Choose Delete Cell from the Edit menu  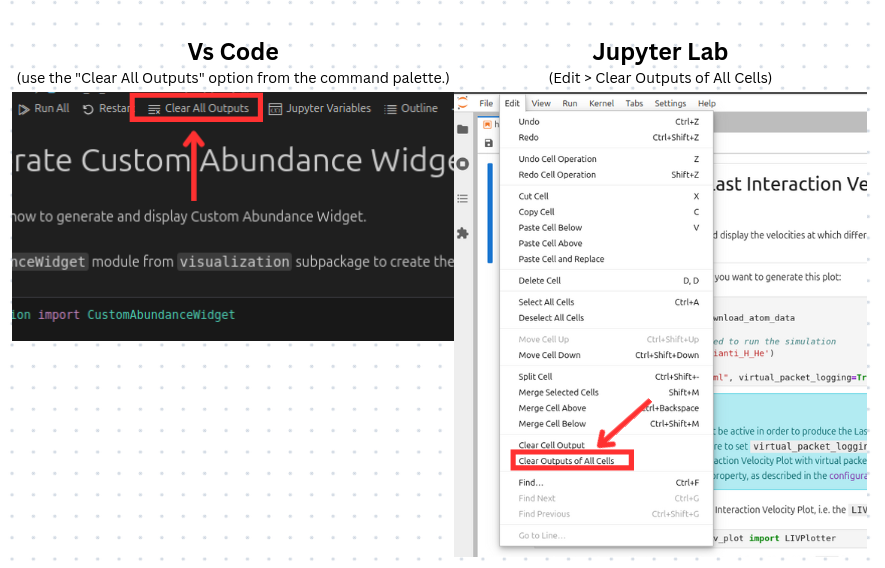click(x=539, y=281)
